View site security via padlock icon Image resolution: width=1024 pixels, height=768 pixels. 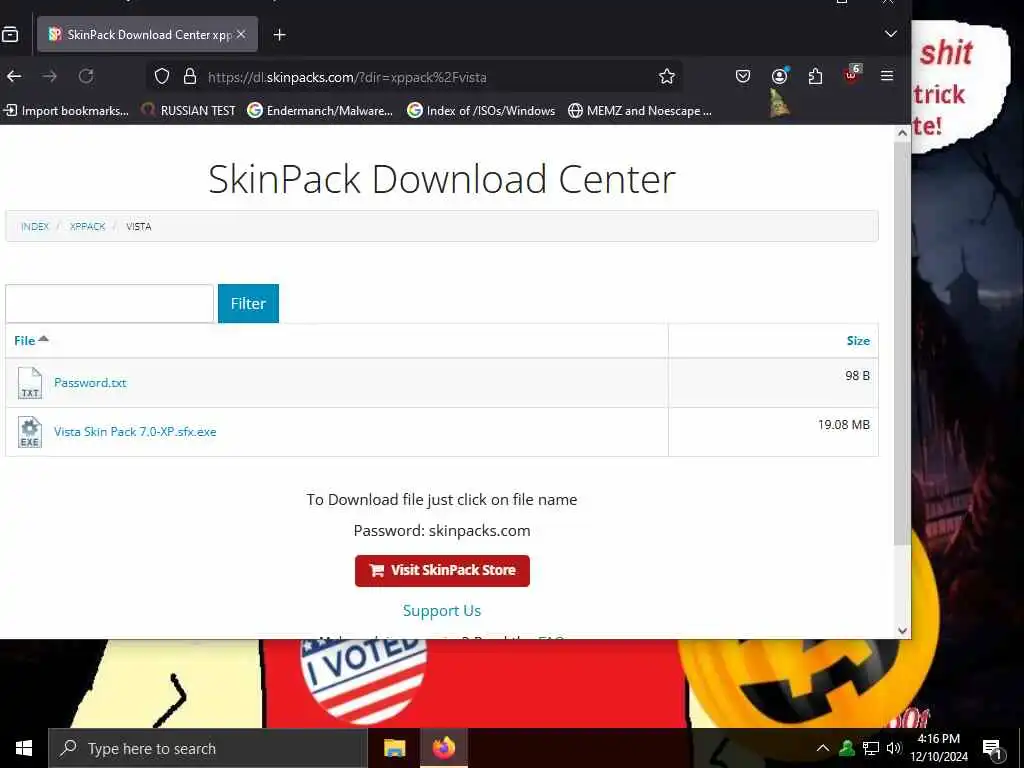tap(190, 76)
